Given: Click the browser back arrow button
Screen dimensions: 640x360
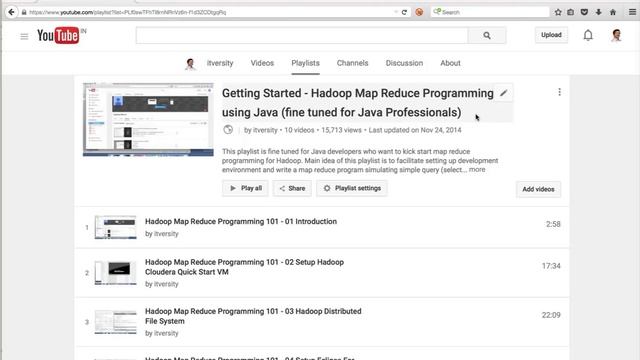Looking at the screenshot, I should [x=11, y=12].
